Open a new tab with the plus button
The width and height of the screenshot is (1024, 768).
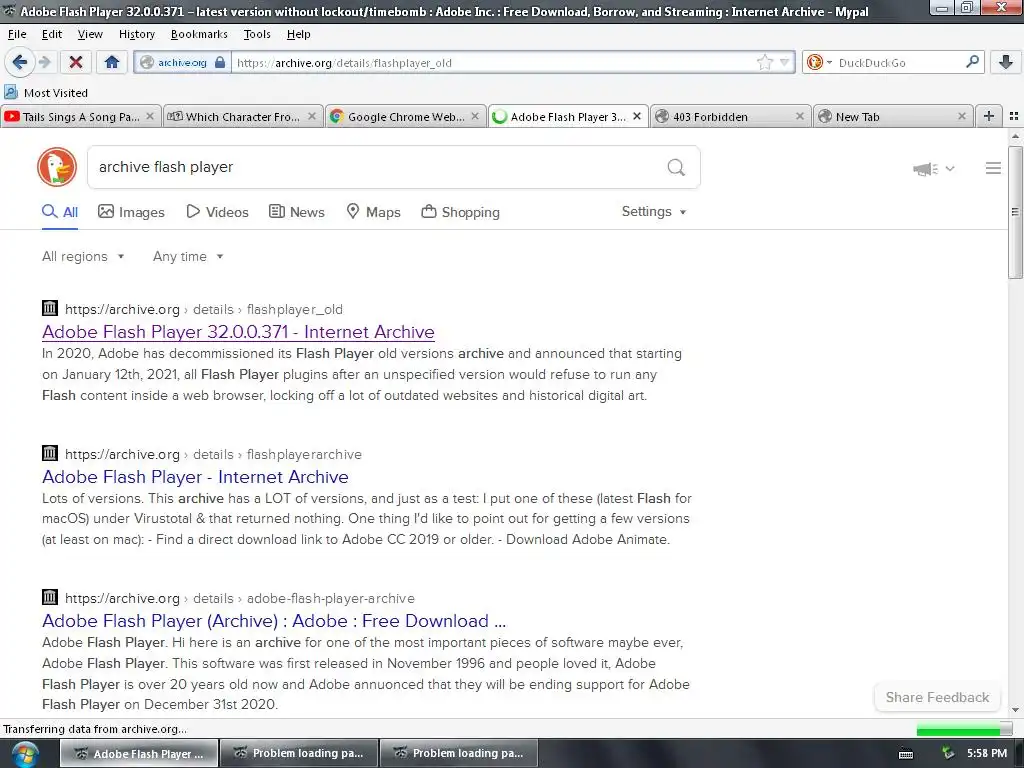pos(989,116)
